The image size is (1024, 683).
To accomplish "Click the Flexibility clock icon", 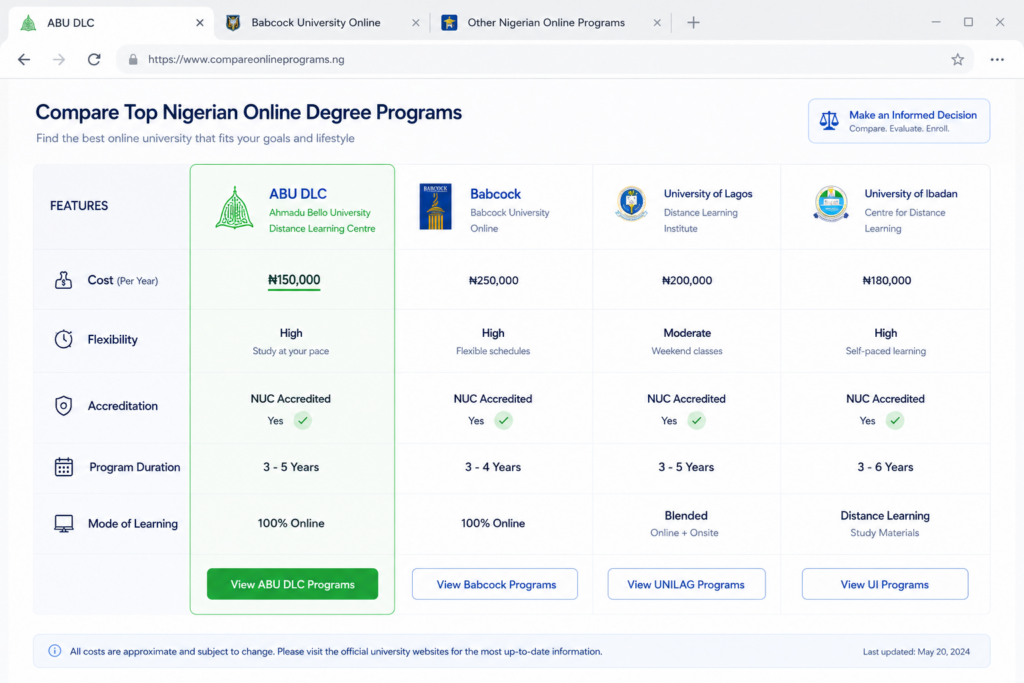I will pos(63,339).
